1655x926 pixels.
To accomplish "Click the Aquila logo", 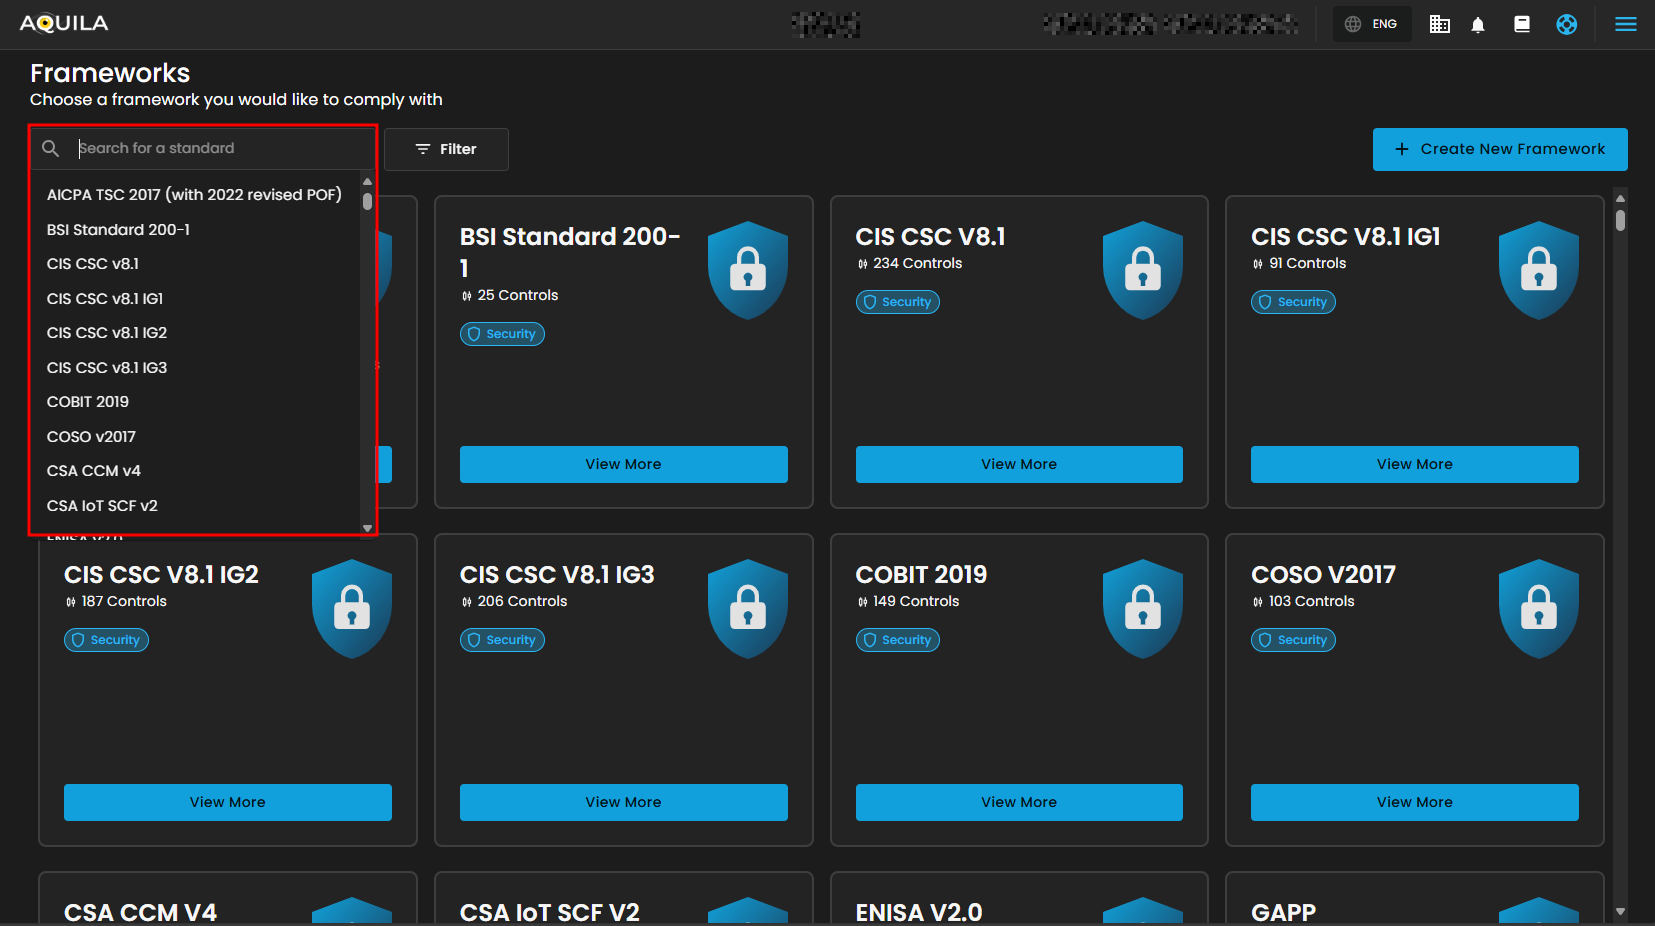I will 64,23.
